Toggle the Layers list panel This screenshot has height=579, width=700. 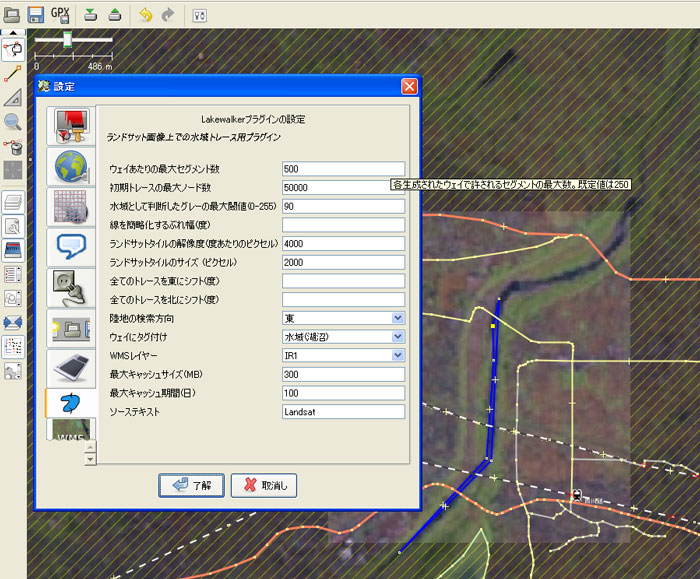13,202
